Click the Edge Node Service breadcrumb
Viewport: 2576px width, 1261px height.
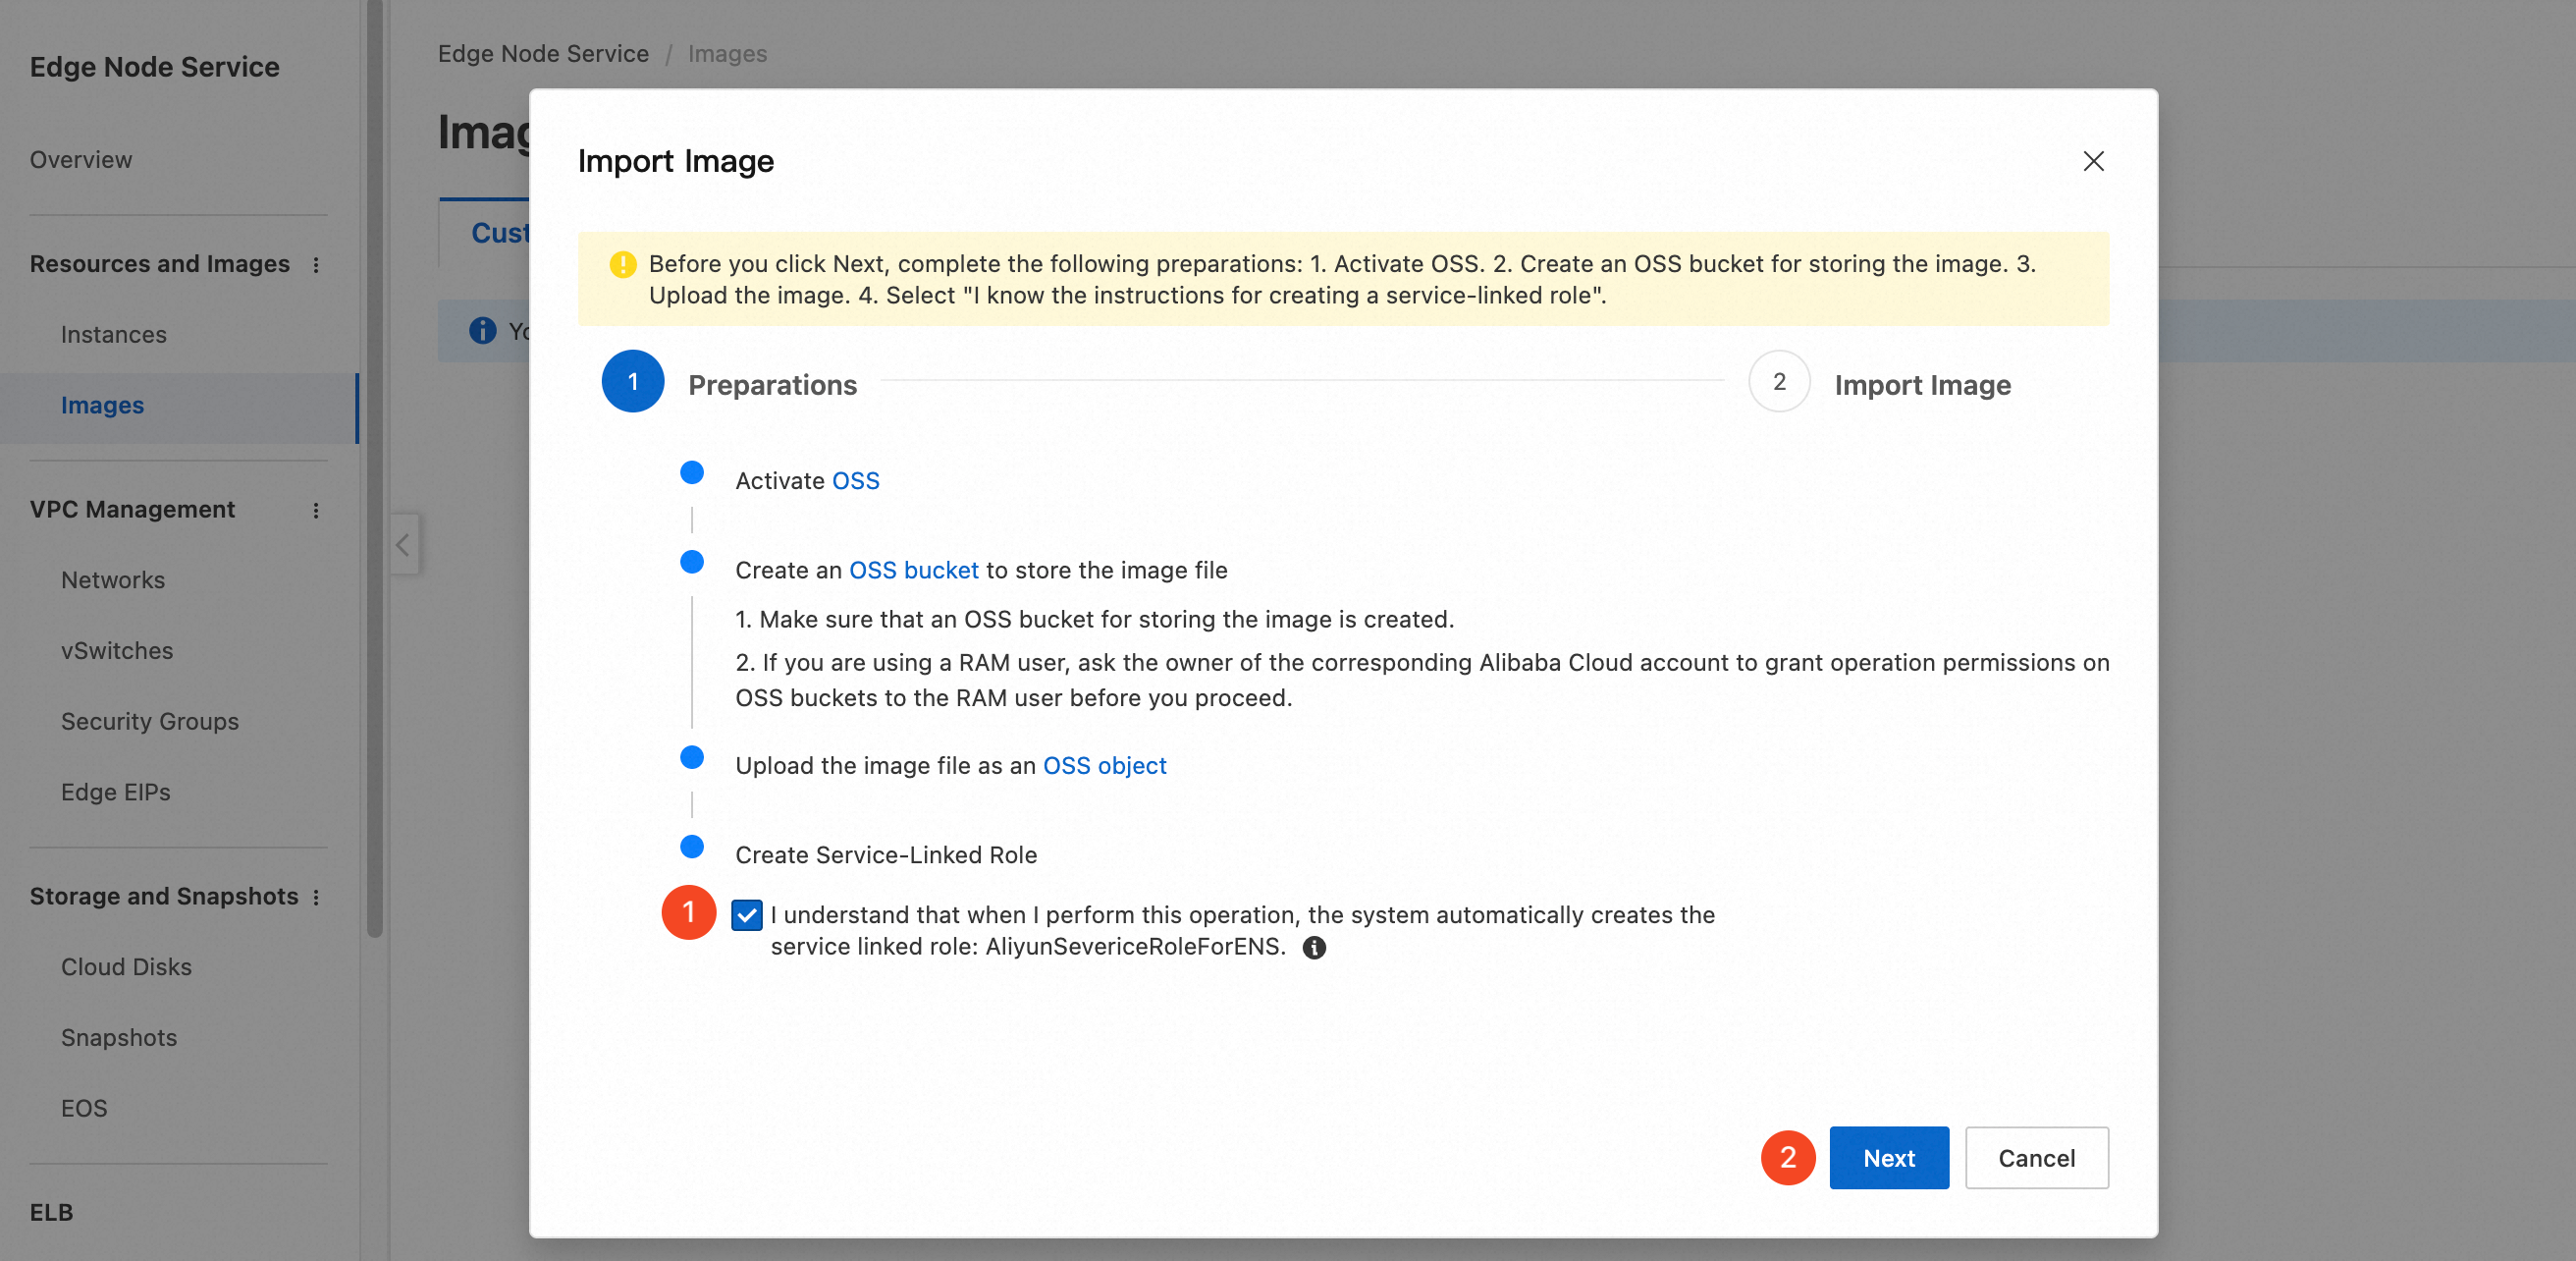tap(543, 54)
